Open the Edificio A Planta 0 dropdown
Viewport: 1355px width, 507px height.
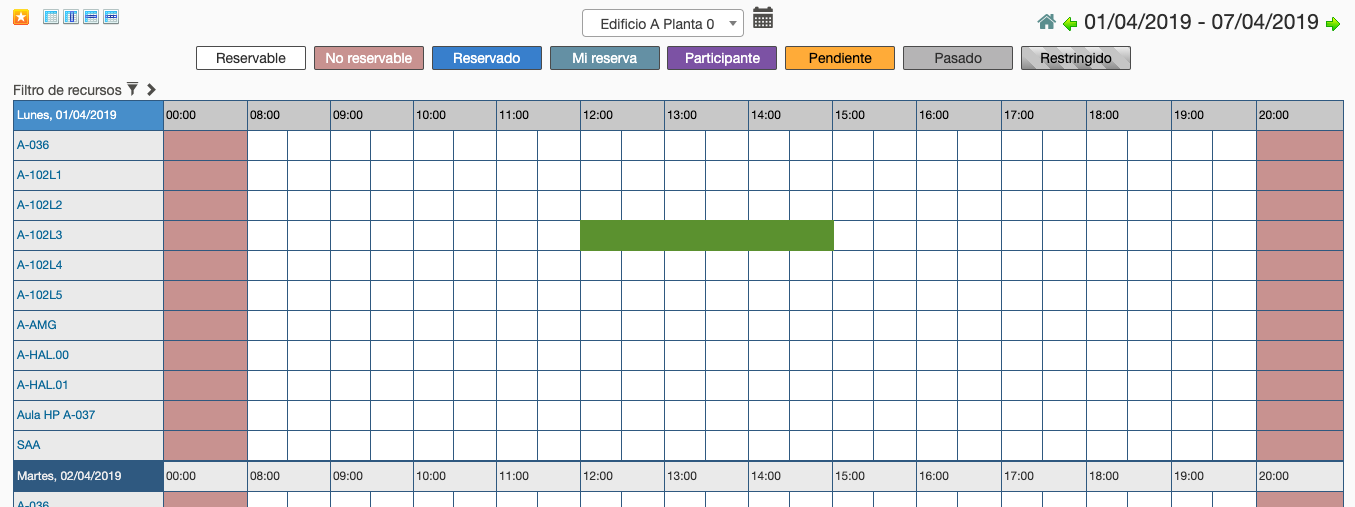coord(663,23)
